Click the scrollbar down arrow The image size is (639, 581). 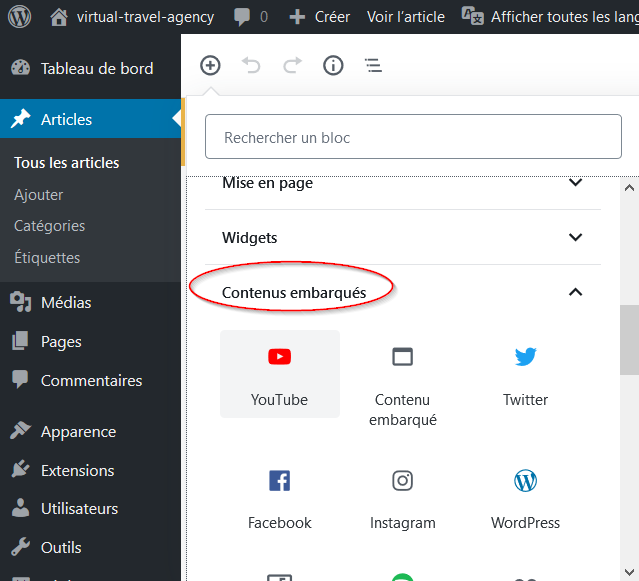(629, 571)
